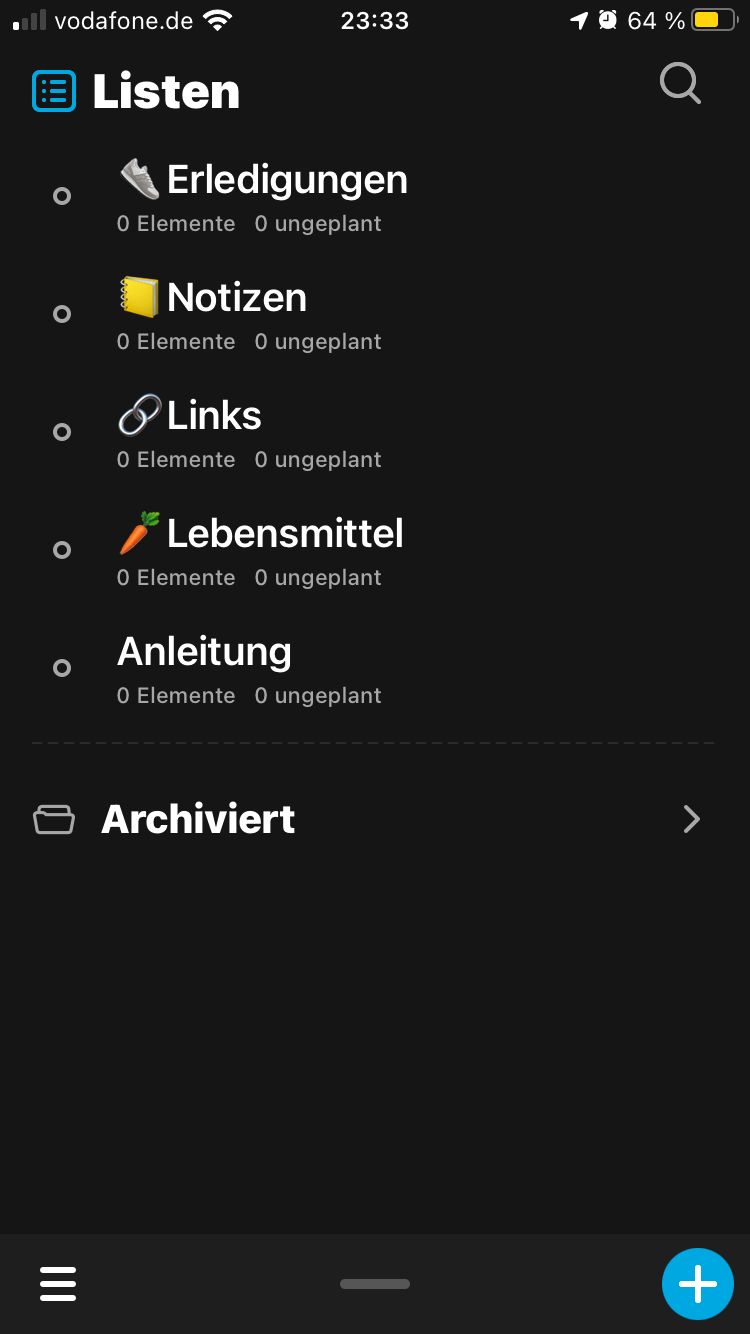This screenshot has width=750, height=1334.
Task: Tap the sneaker emoji beside Erledigungen
Action: 140,179
